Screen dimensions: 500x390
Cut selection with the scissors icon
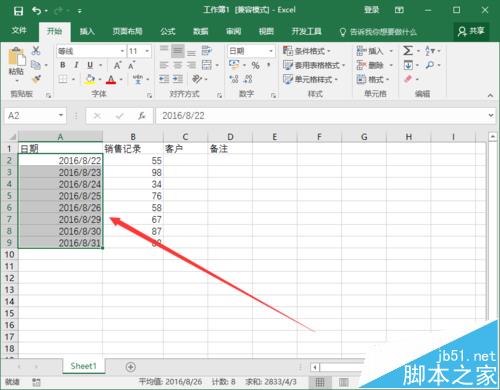pyautogui.click(x=36, y=51)
